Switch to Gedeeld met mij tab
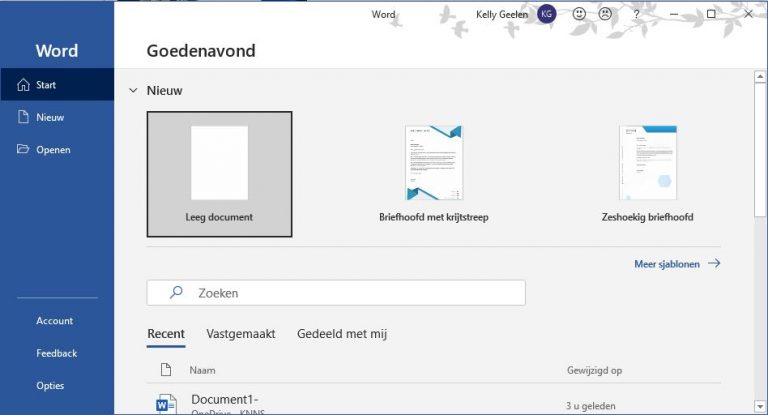 tap(342, 334)
